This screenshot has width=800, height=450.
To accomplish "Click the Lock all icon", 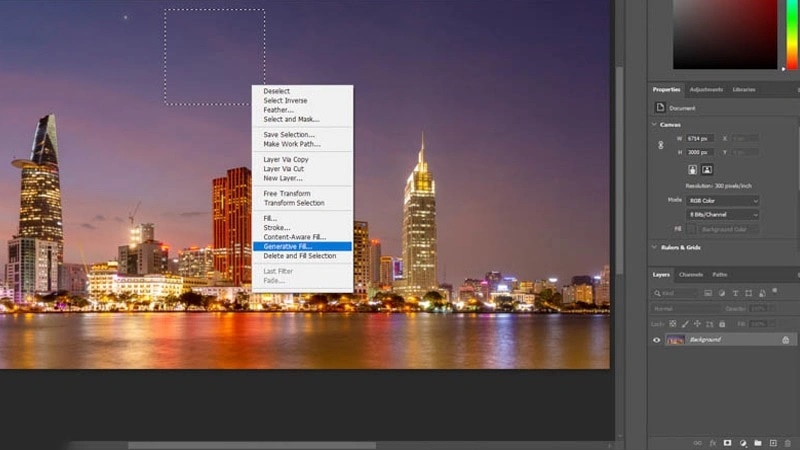I will 722,324.
